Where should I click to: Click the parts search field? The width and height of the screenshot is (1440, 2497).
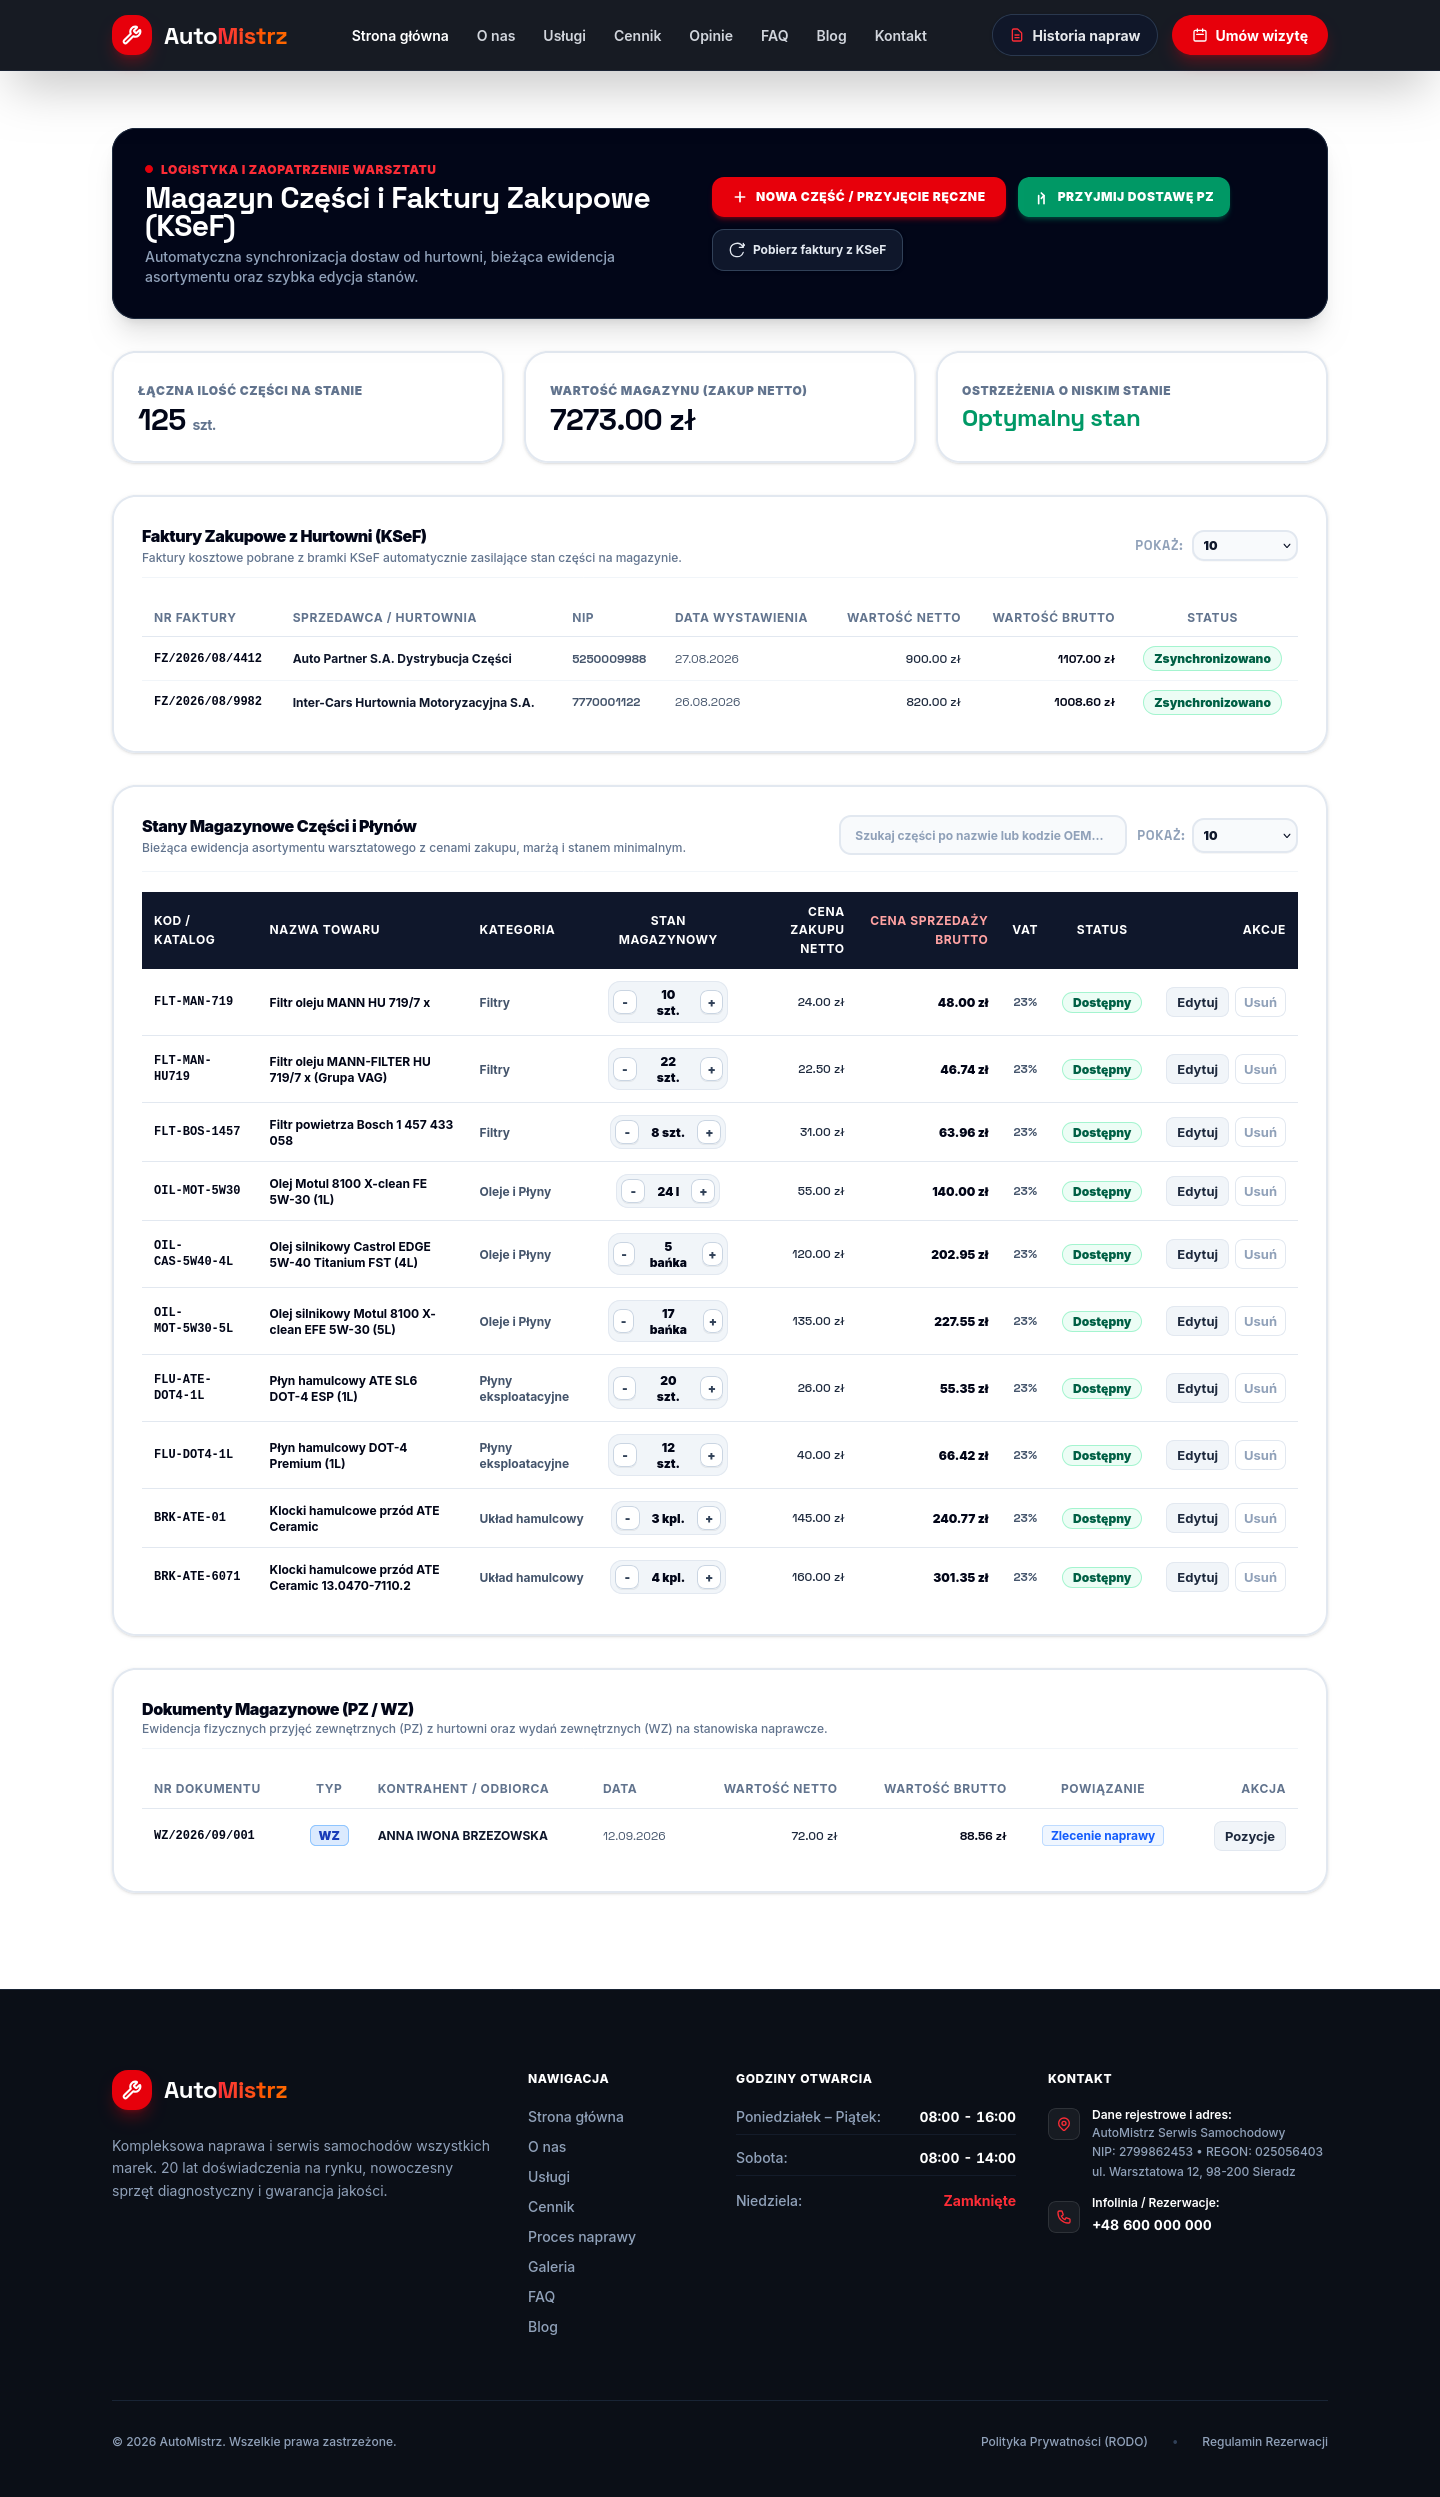pos(983,836)
